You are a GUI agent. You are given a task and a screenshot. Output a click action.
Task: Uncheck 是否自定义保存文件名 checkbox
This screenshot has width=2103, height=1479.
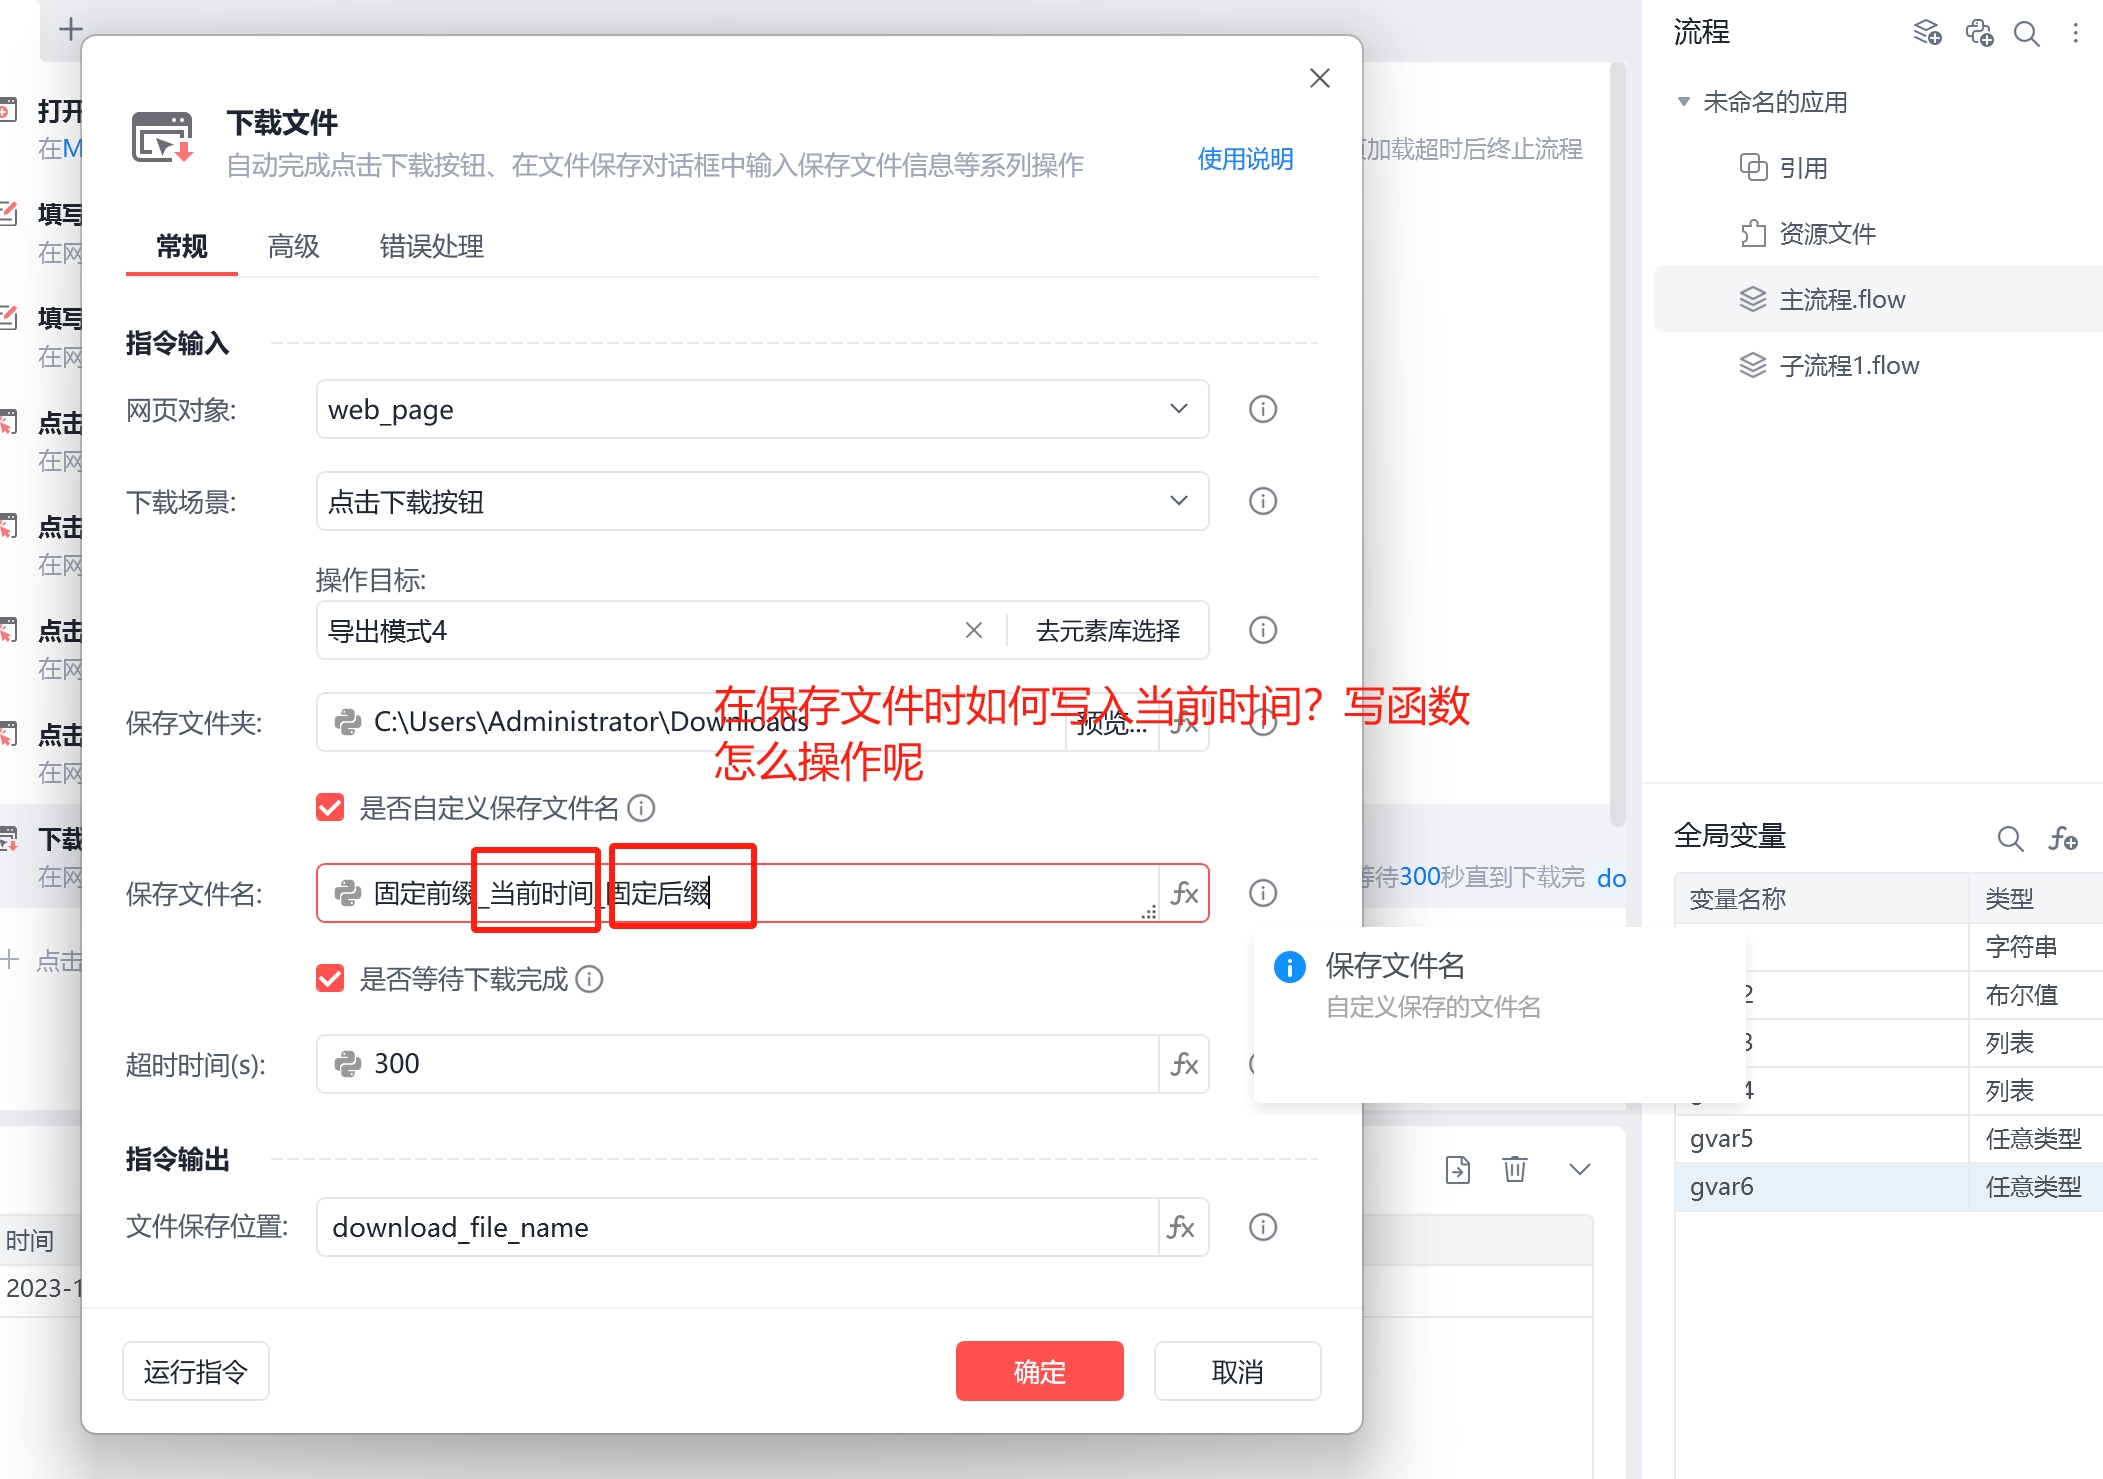click(x=330, y=808)
